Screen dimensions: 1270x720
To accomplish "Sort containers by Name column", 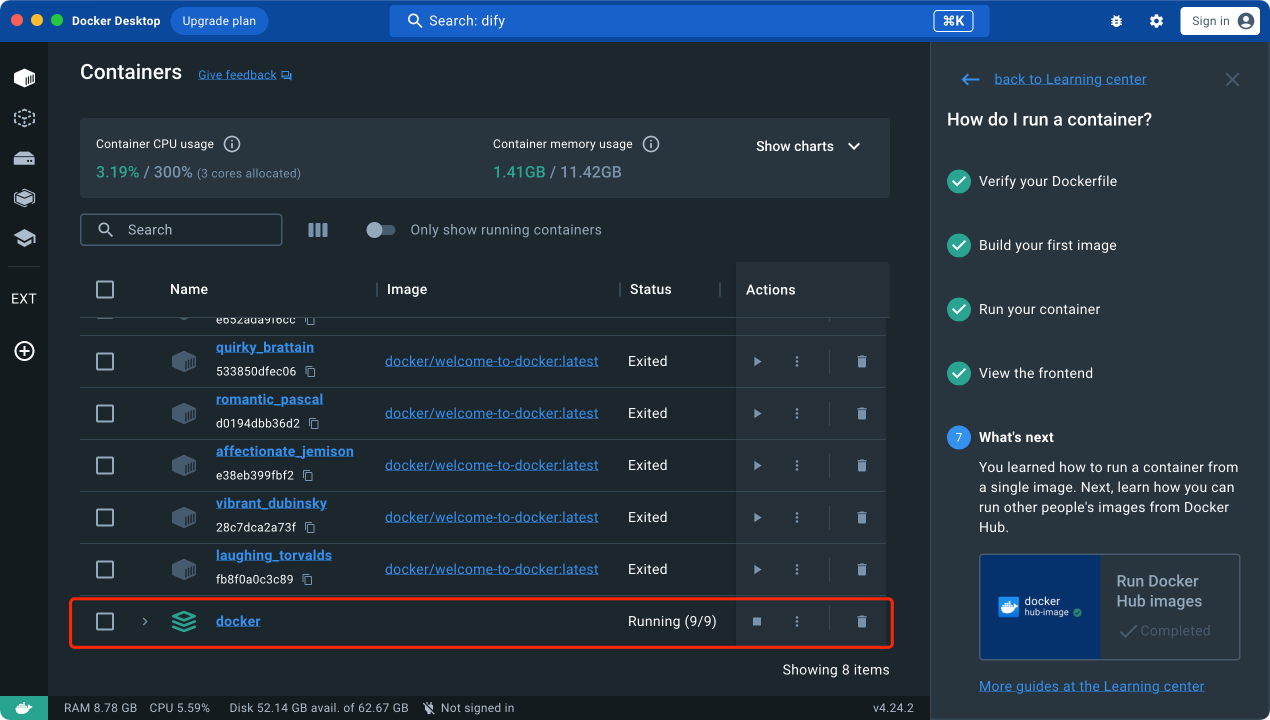I will click(x=189, y=289).
